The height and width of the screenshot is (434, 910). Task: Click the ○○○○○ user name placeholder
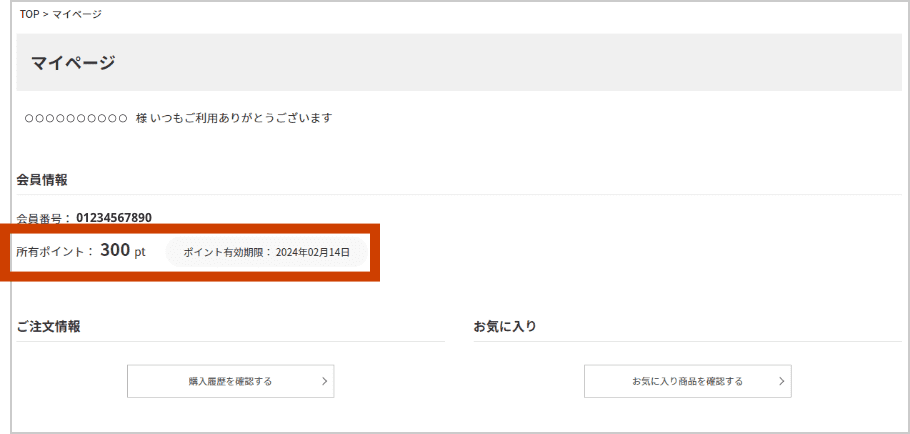click(76, 118)
